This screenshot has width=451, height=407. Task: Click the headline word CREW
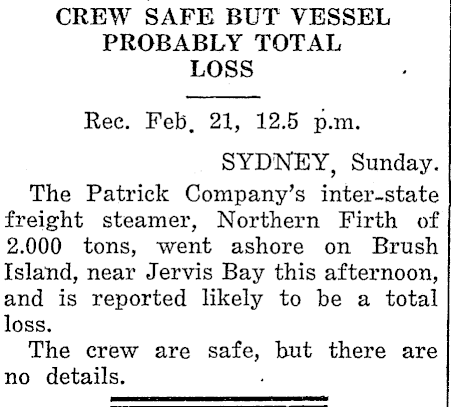pos(93,17)
